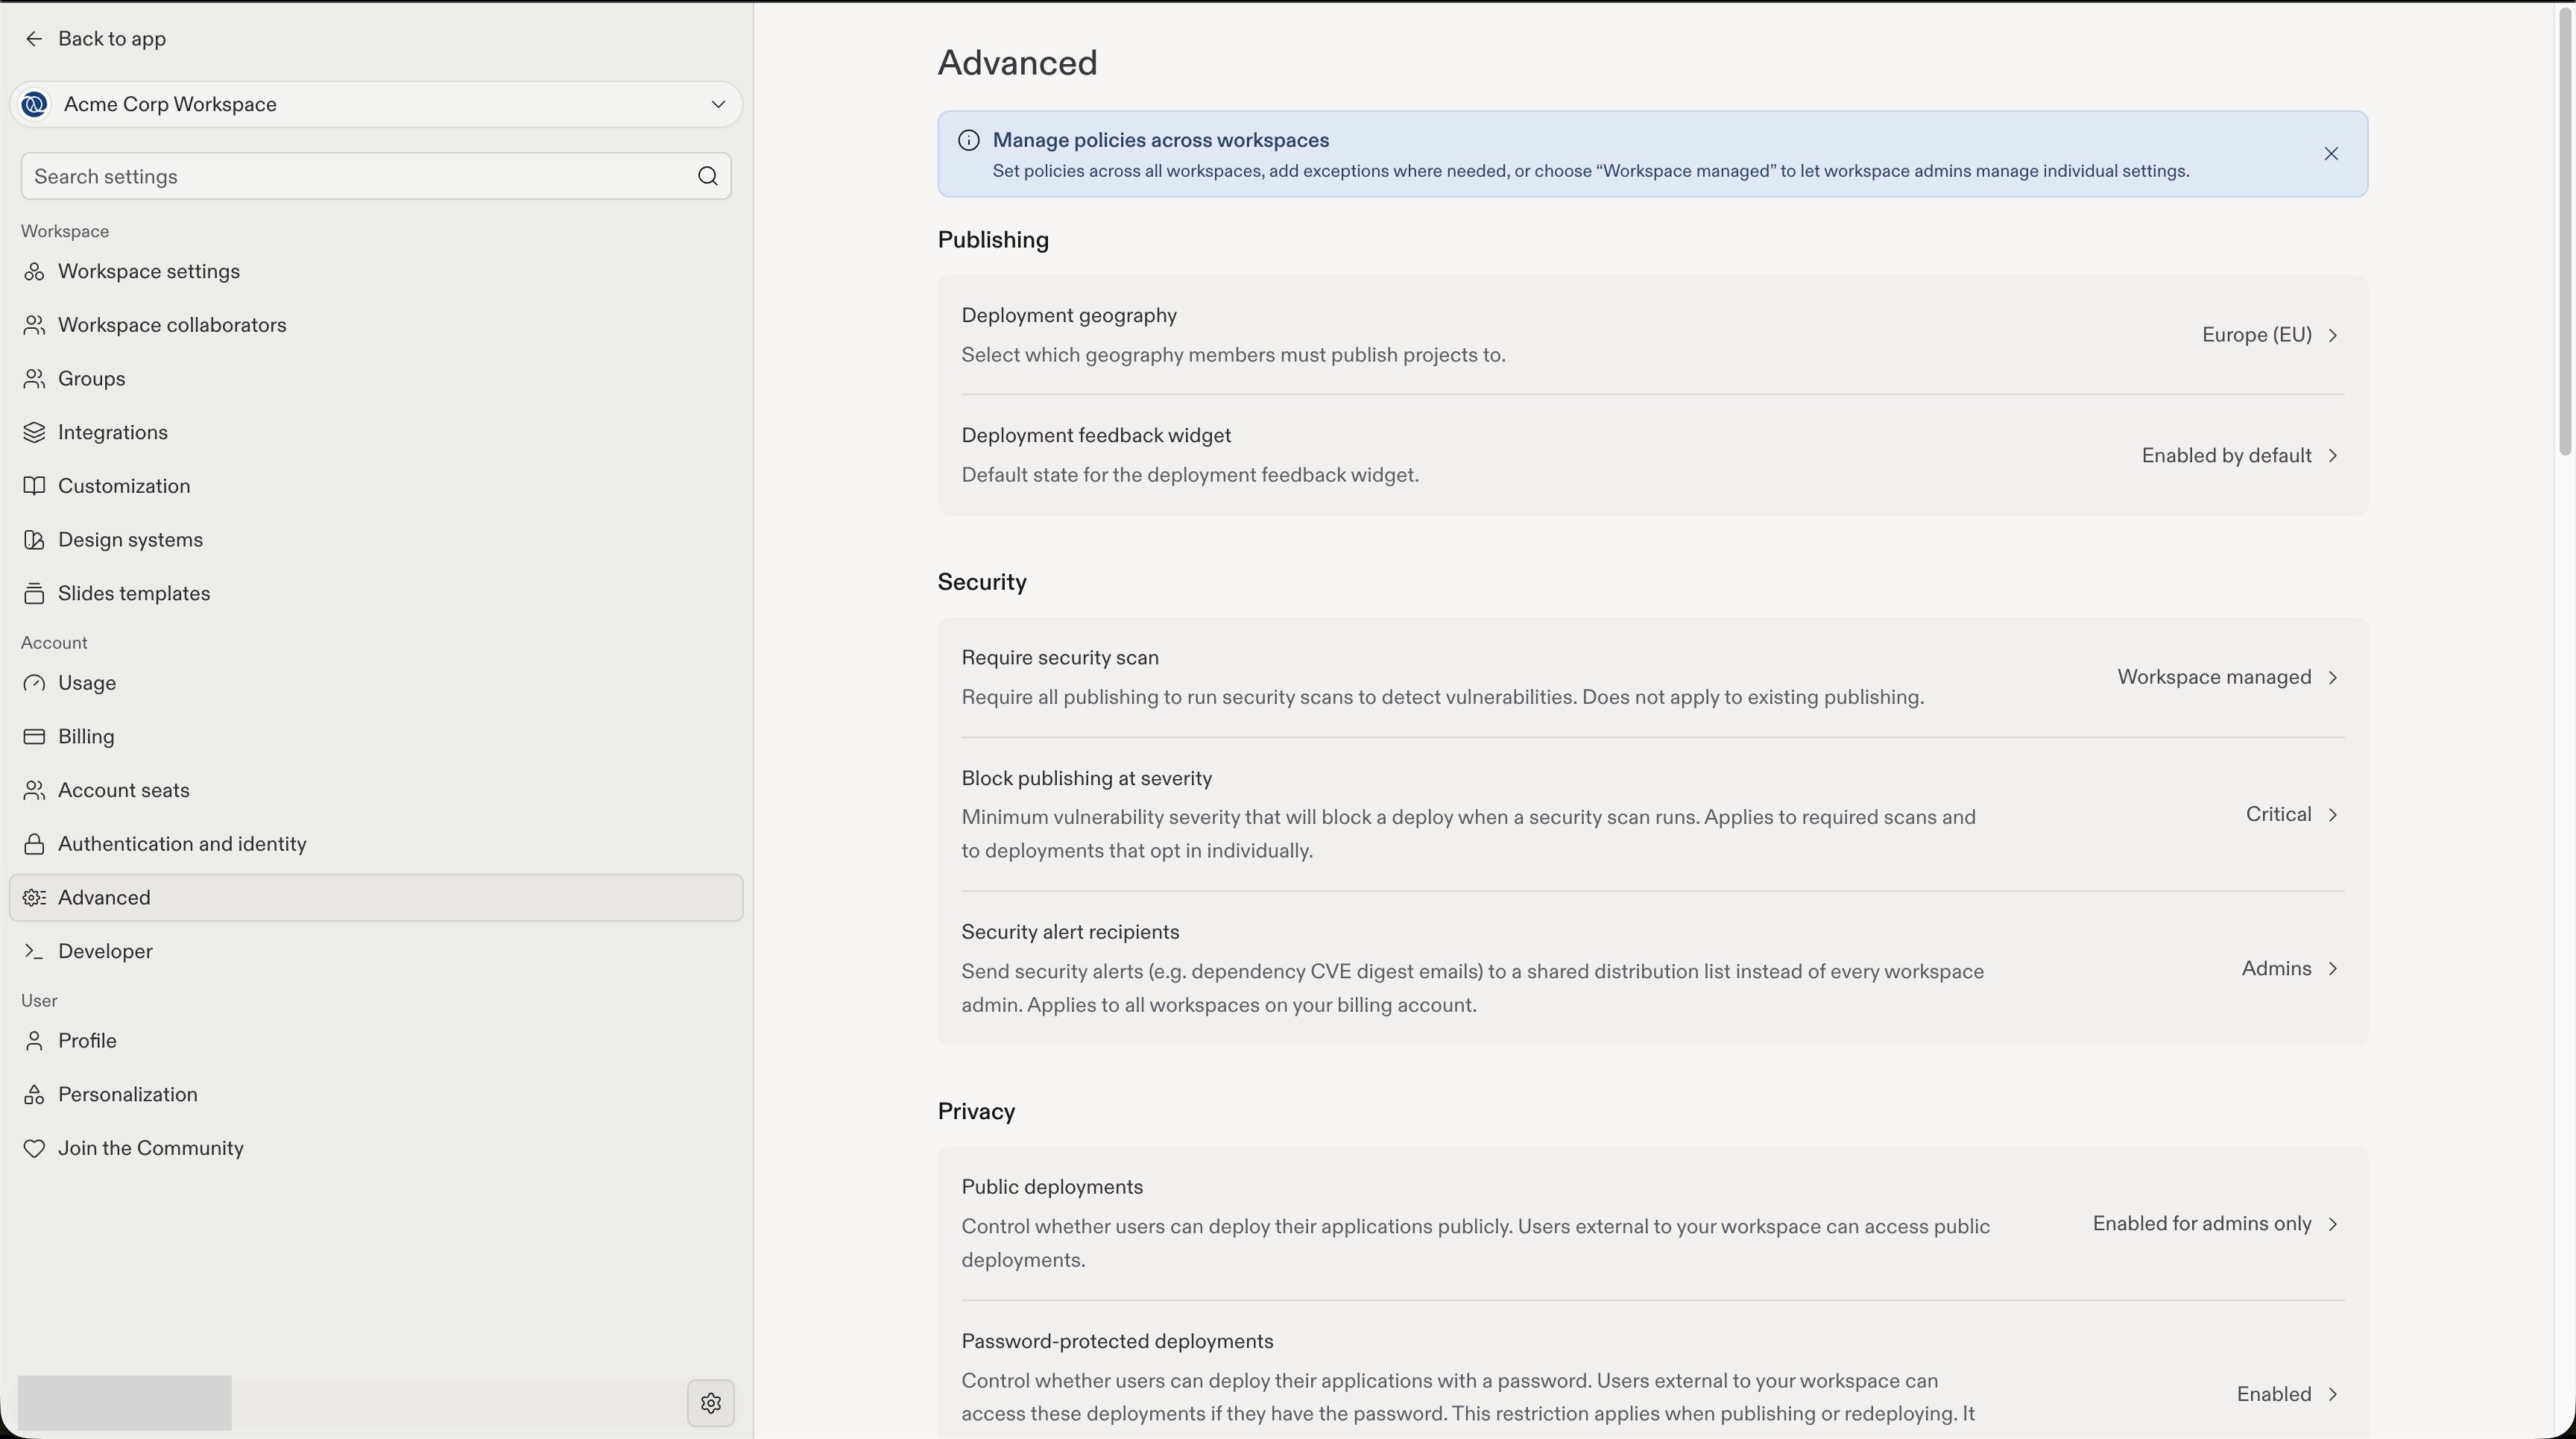Click the Customization book icon
This screenshot has height=1439, width=2576.
point(34,486)
